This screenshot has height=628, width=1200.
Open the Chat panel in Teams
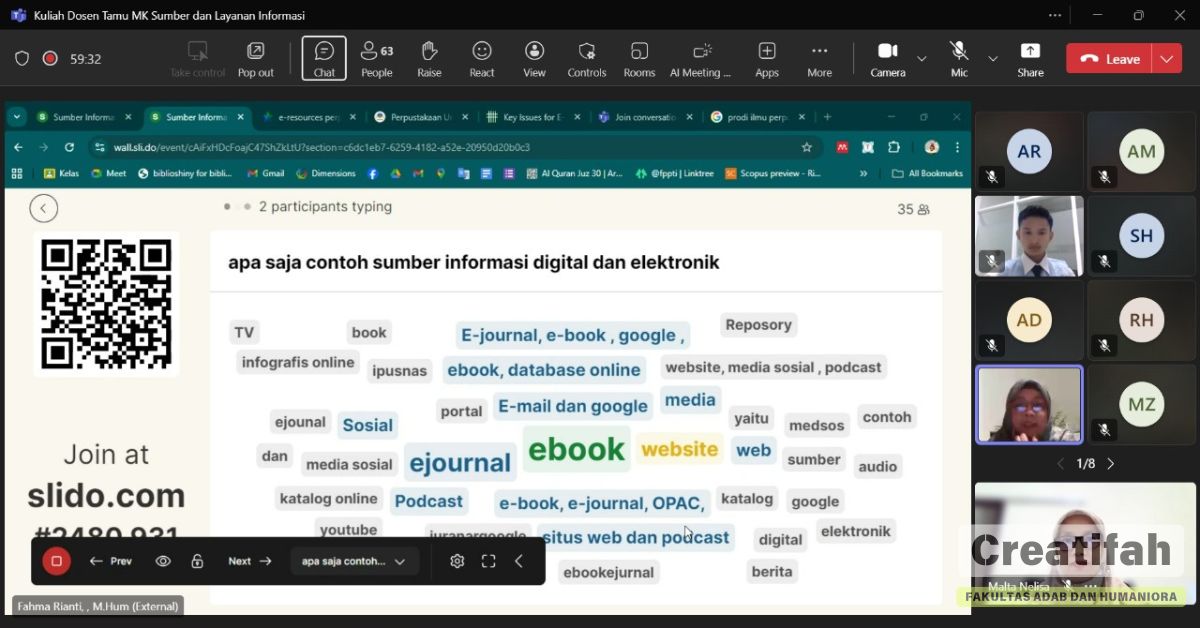click(324, 58)
